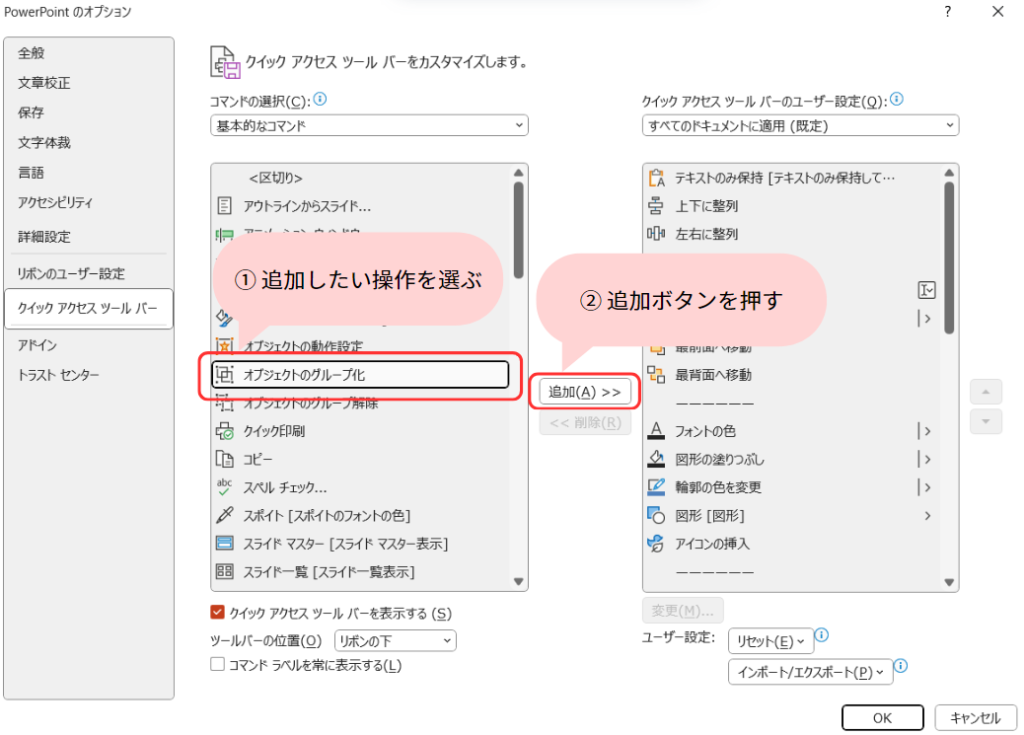
Task: Click the スペル チェック abc icon
Action: [224, 487]
